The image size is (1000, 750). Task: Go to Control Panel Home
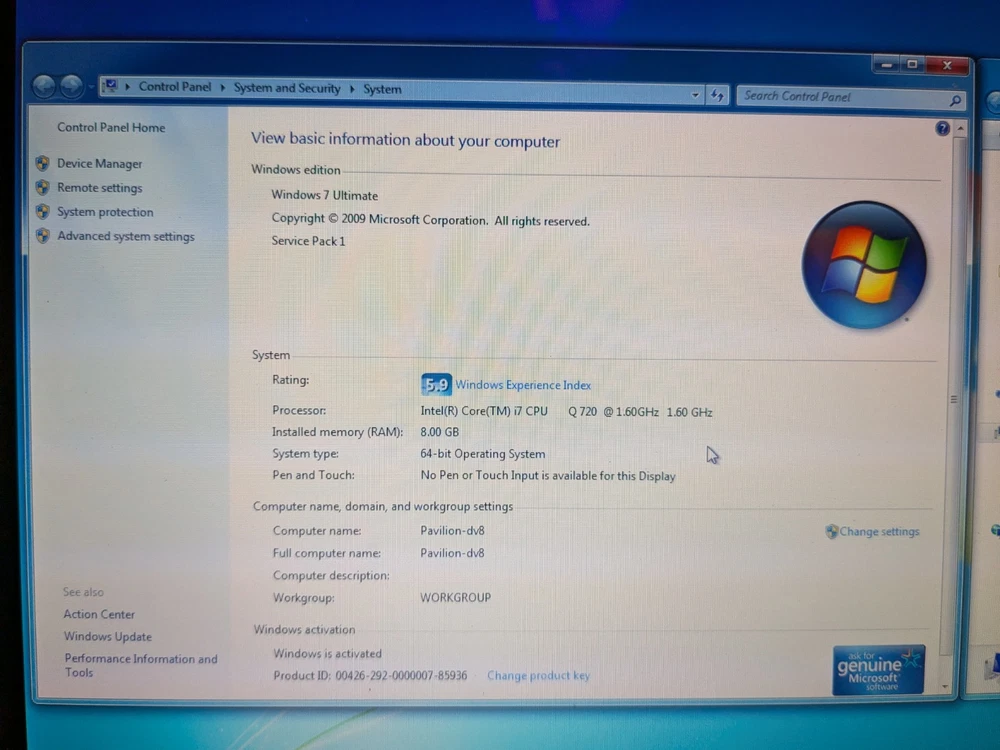[x=111, y=128]
